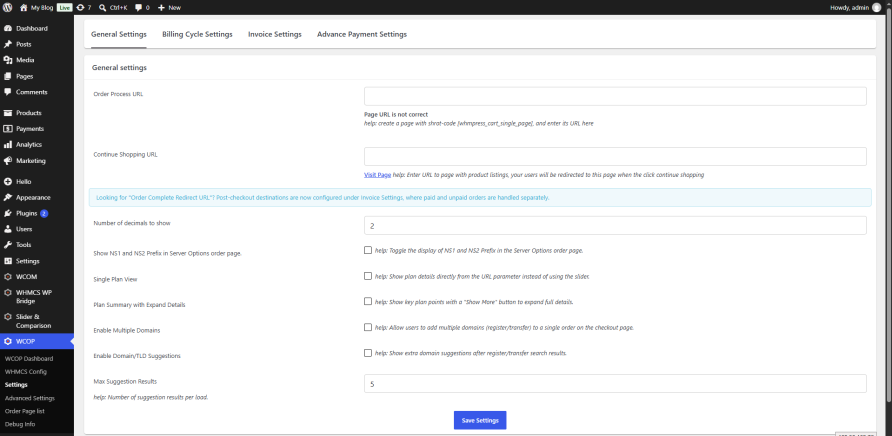
Task: Focus the Order Process URL field
Action: coord(615,96)
